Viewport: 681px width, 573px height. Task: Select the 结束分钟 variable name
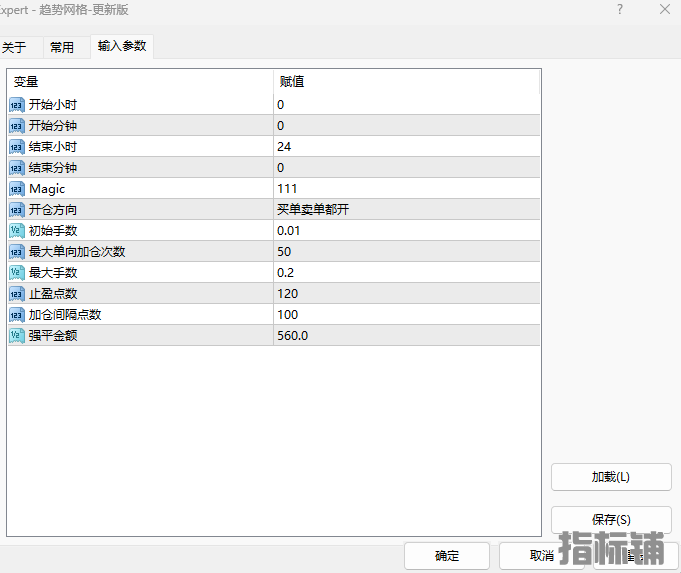[53, 168]
